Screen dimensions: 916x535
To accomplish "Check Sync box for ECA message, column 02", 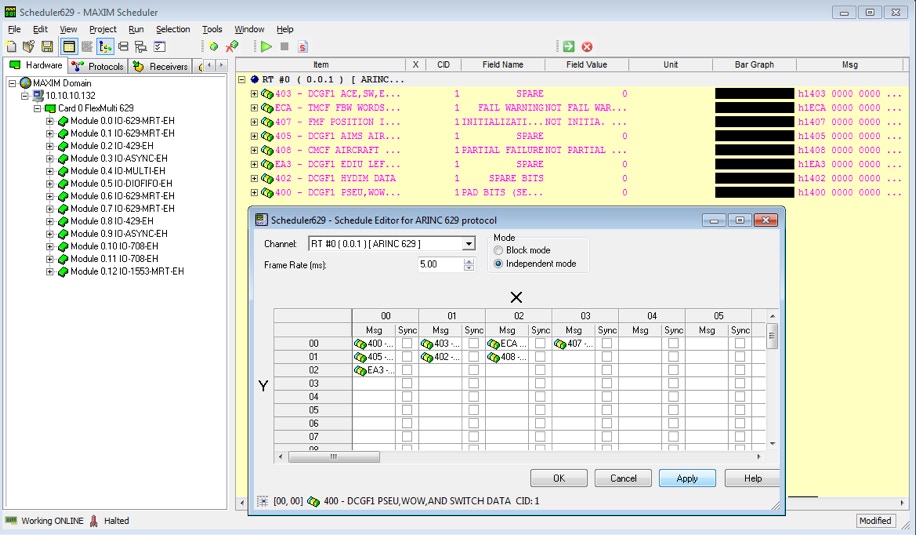I will pyautogui.click(x=540, y=343).
